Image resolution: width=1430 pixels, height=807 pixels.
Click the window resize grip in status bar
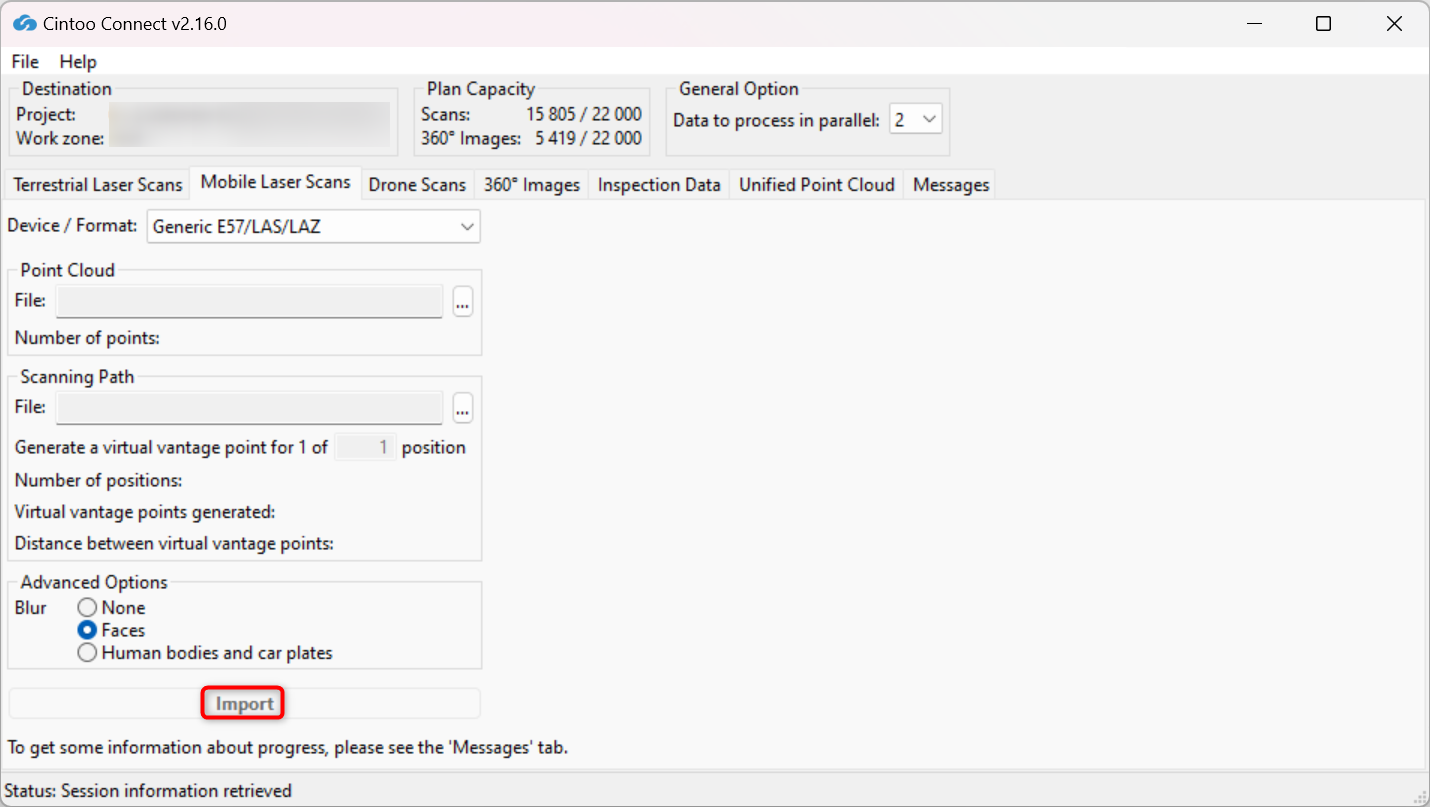pos(1419,796)
